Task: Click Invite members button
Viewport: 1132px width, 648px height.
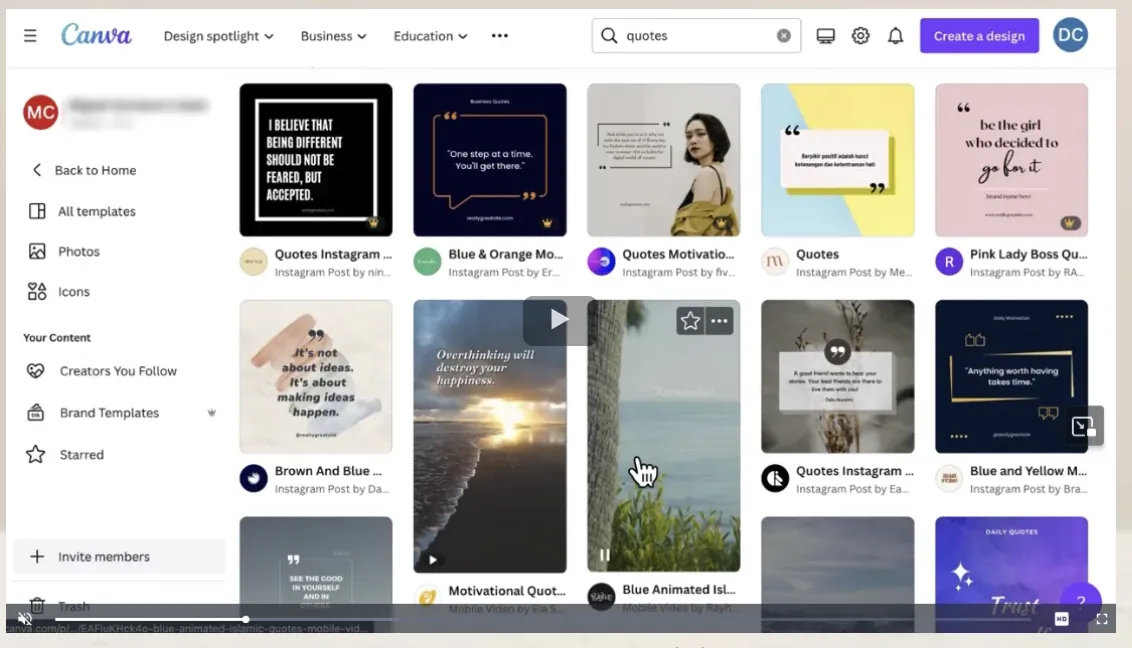Action: [x=119, y=556]
